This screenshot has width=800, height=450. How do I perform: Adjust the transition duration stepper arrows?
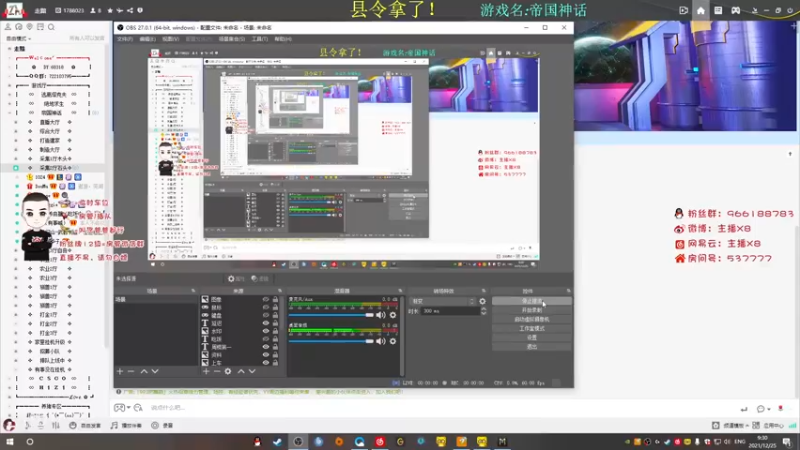pyautogui.click(x=483, y=311)
